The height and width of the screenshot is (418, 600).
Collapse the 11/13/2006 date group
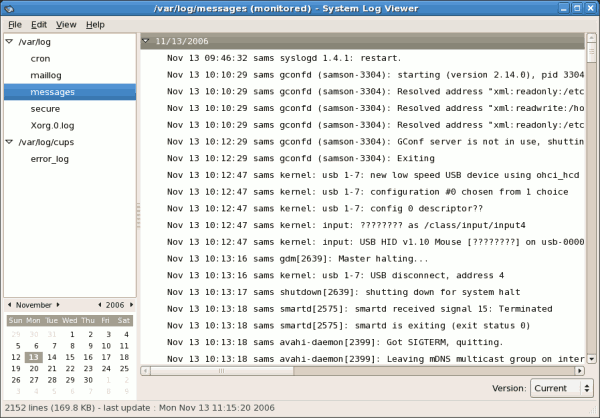[x=146, y=41]
